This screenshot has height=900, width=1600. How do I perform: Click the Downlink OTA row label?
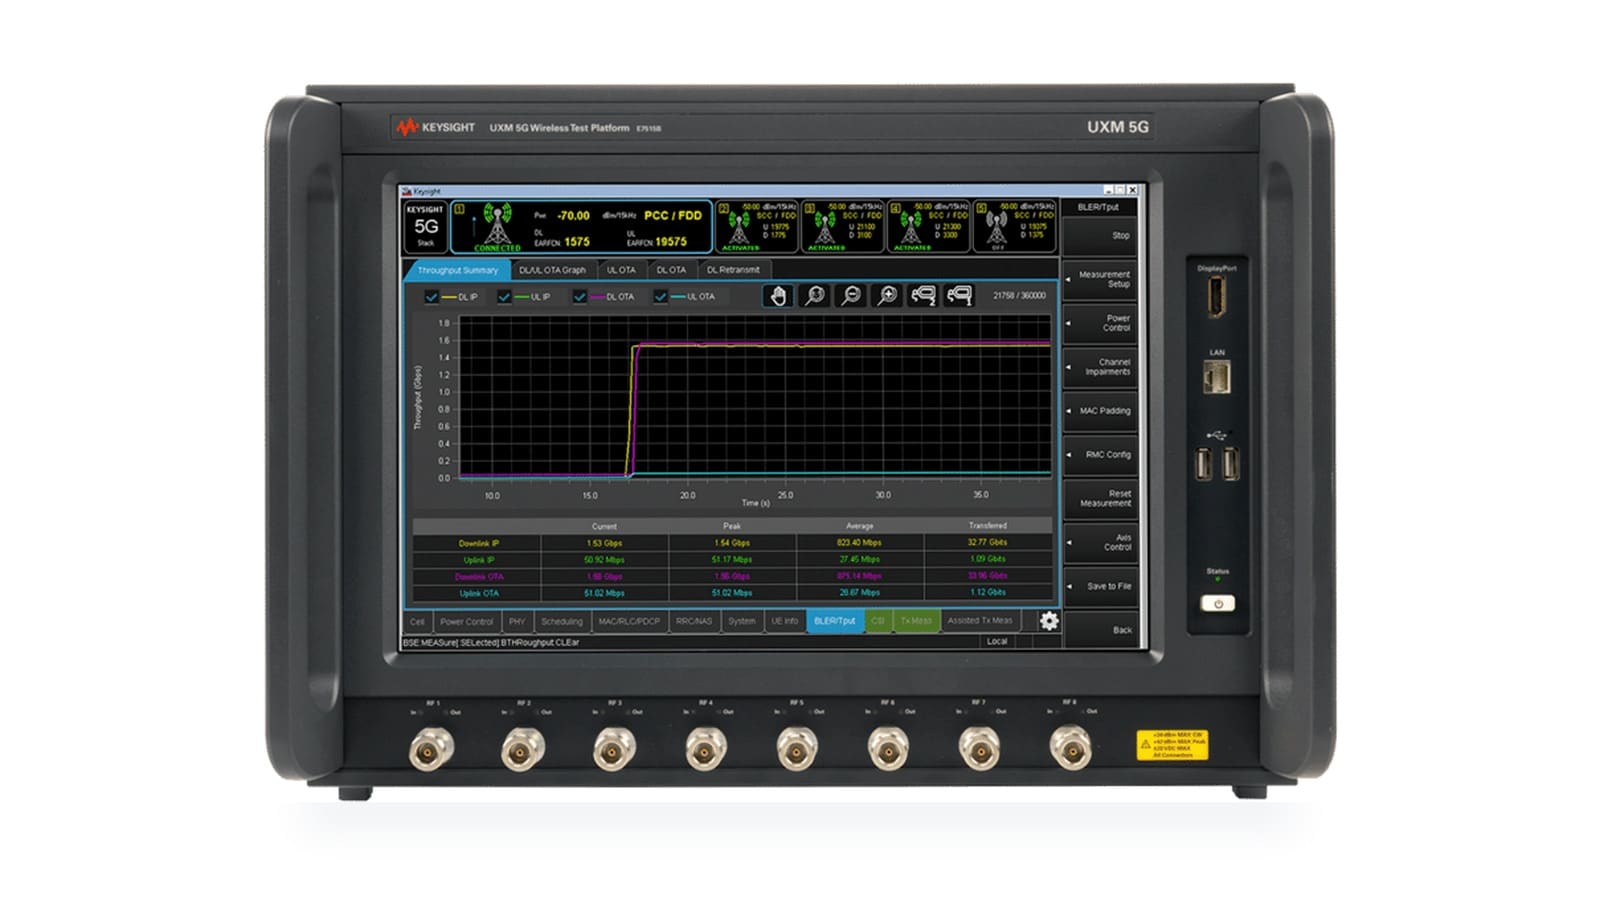[478, 577]
